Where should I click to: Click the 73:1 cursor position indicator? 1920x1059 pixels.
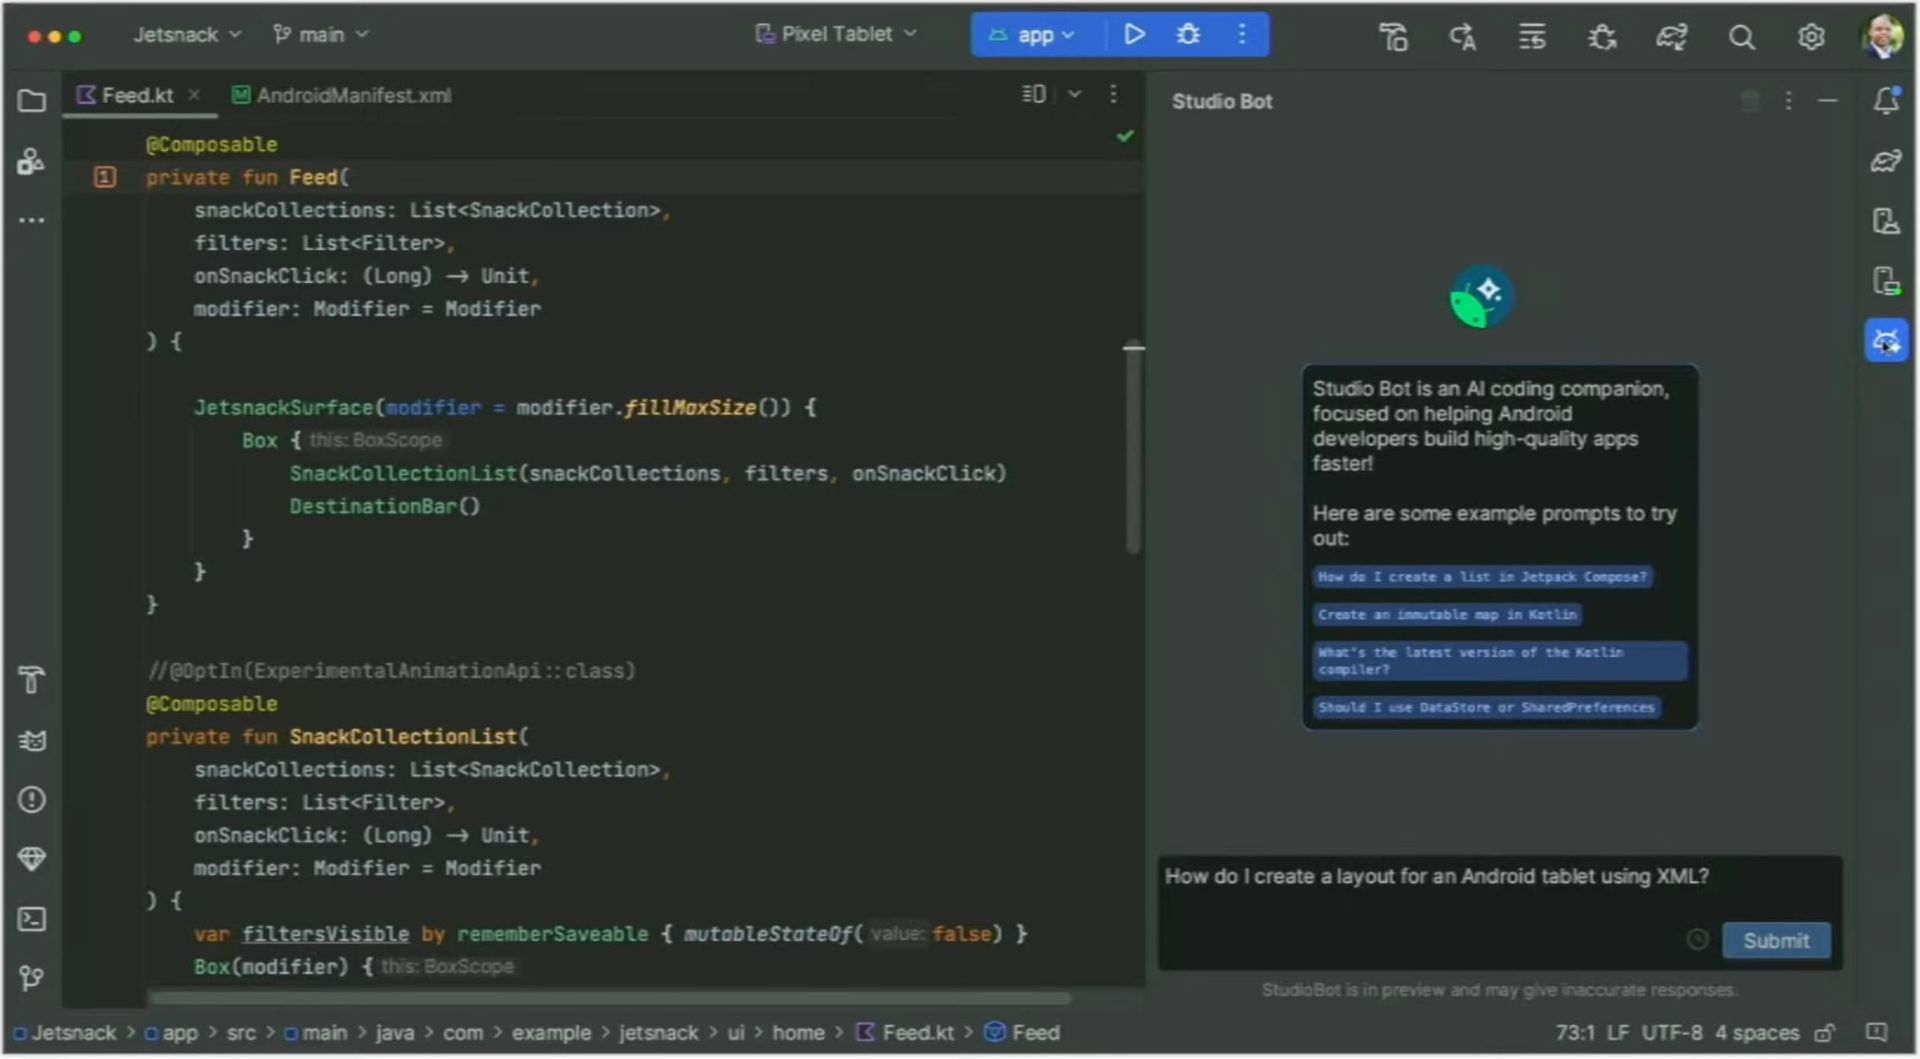(x=1575, y=1033)
